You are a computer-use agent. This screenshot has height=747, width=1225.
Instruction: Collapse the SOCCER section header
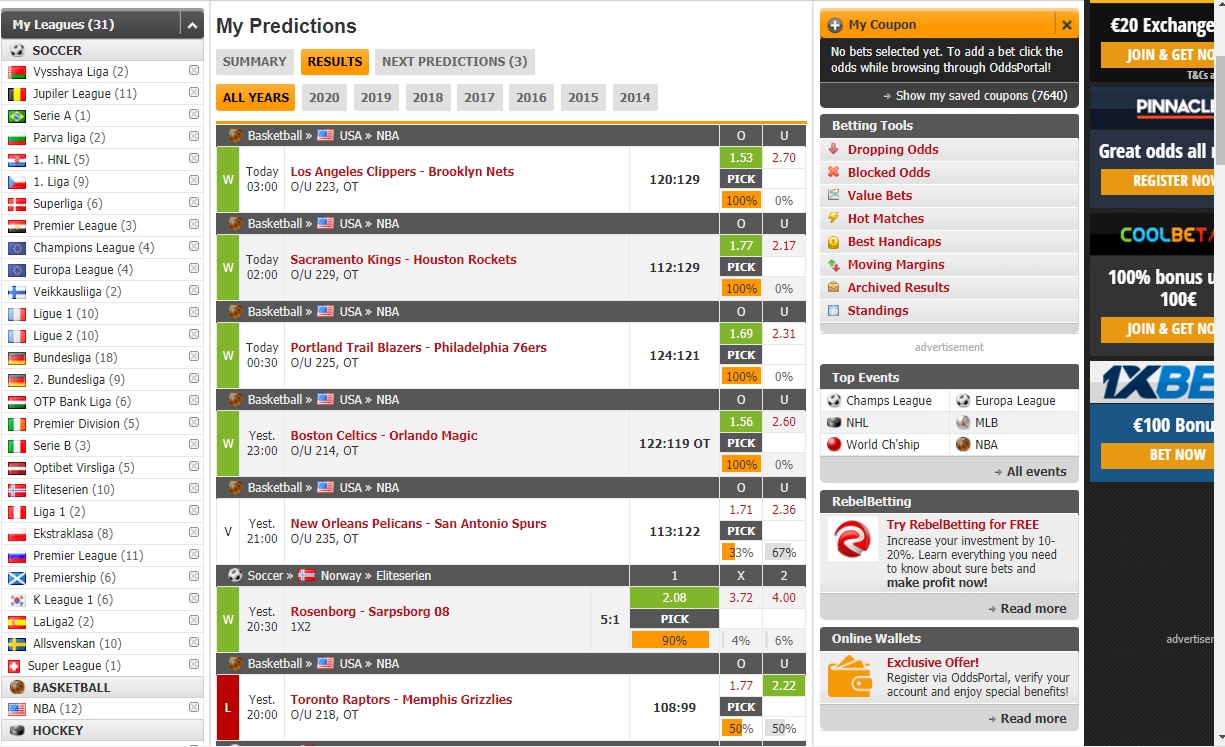pos(104,50)
